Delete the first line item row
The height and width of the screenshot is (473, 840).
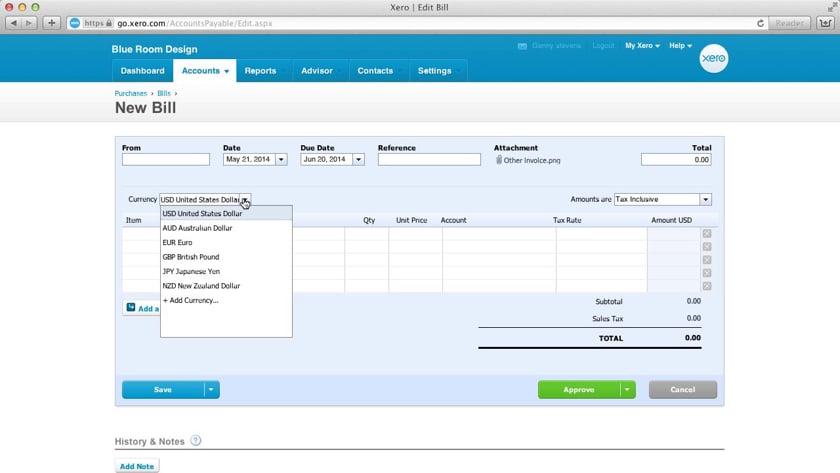pos(707,234)
